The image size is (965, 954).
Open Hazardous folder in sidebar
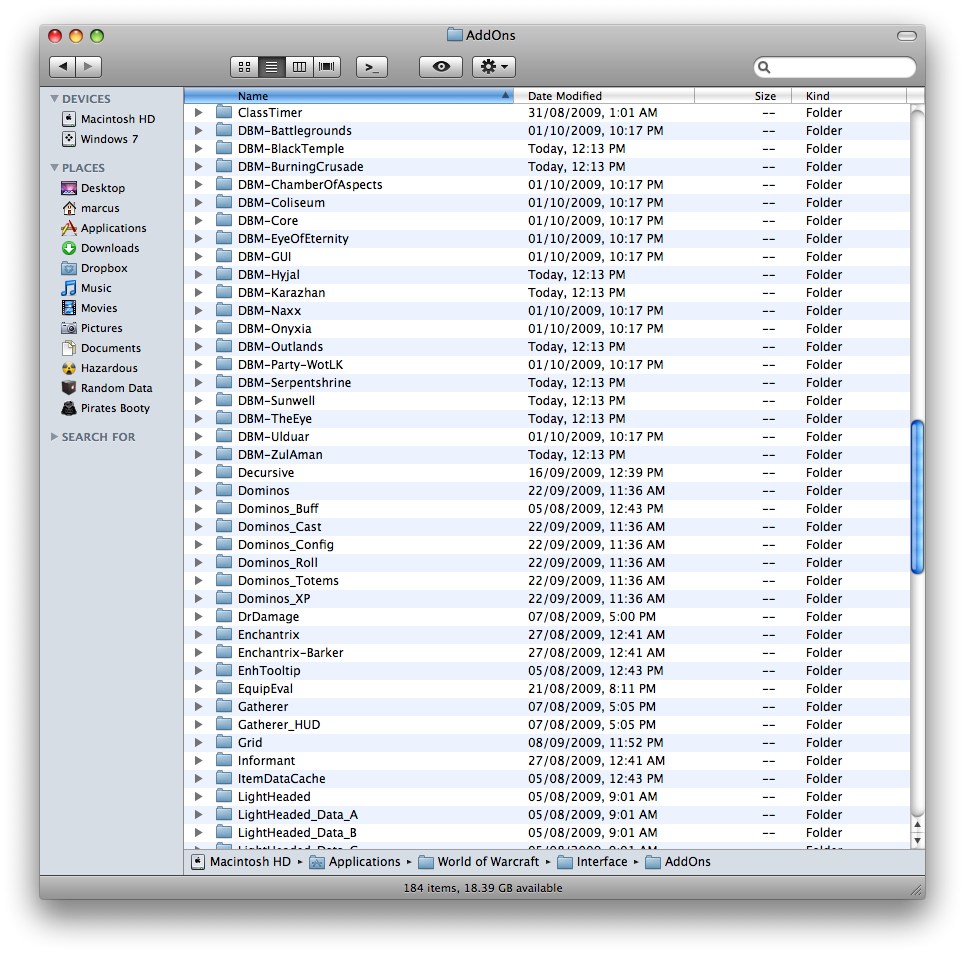coord(100,368)
